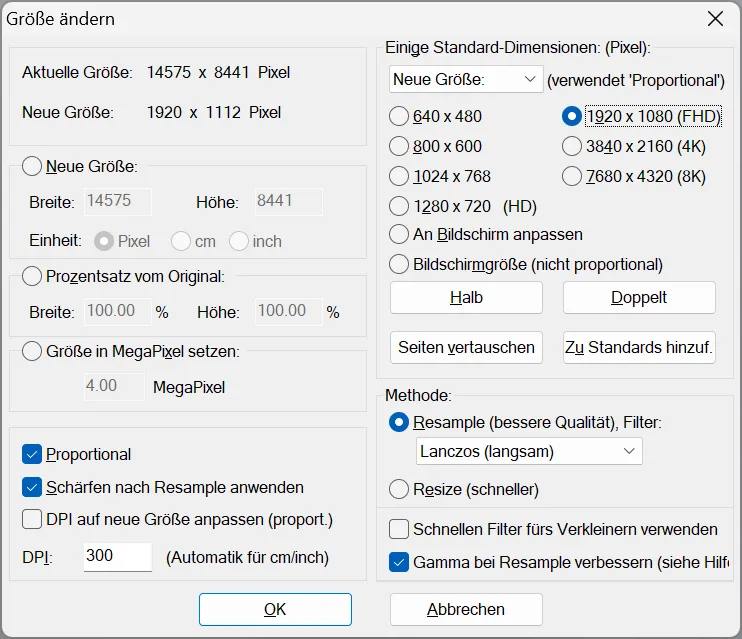Uncheck the Proportional checkbox

(32, 454)
